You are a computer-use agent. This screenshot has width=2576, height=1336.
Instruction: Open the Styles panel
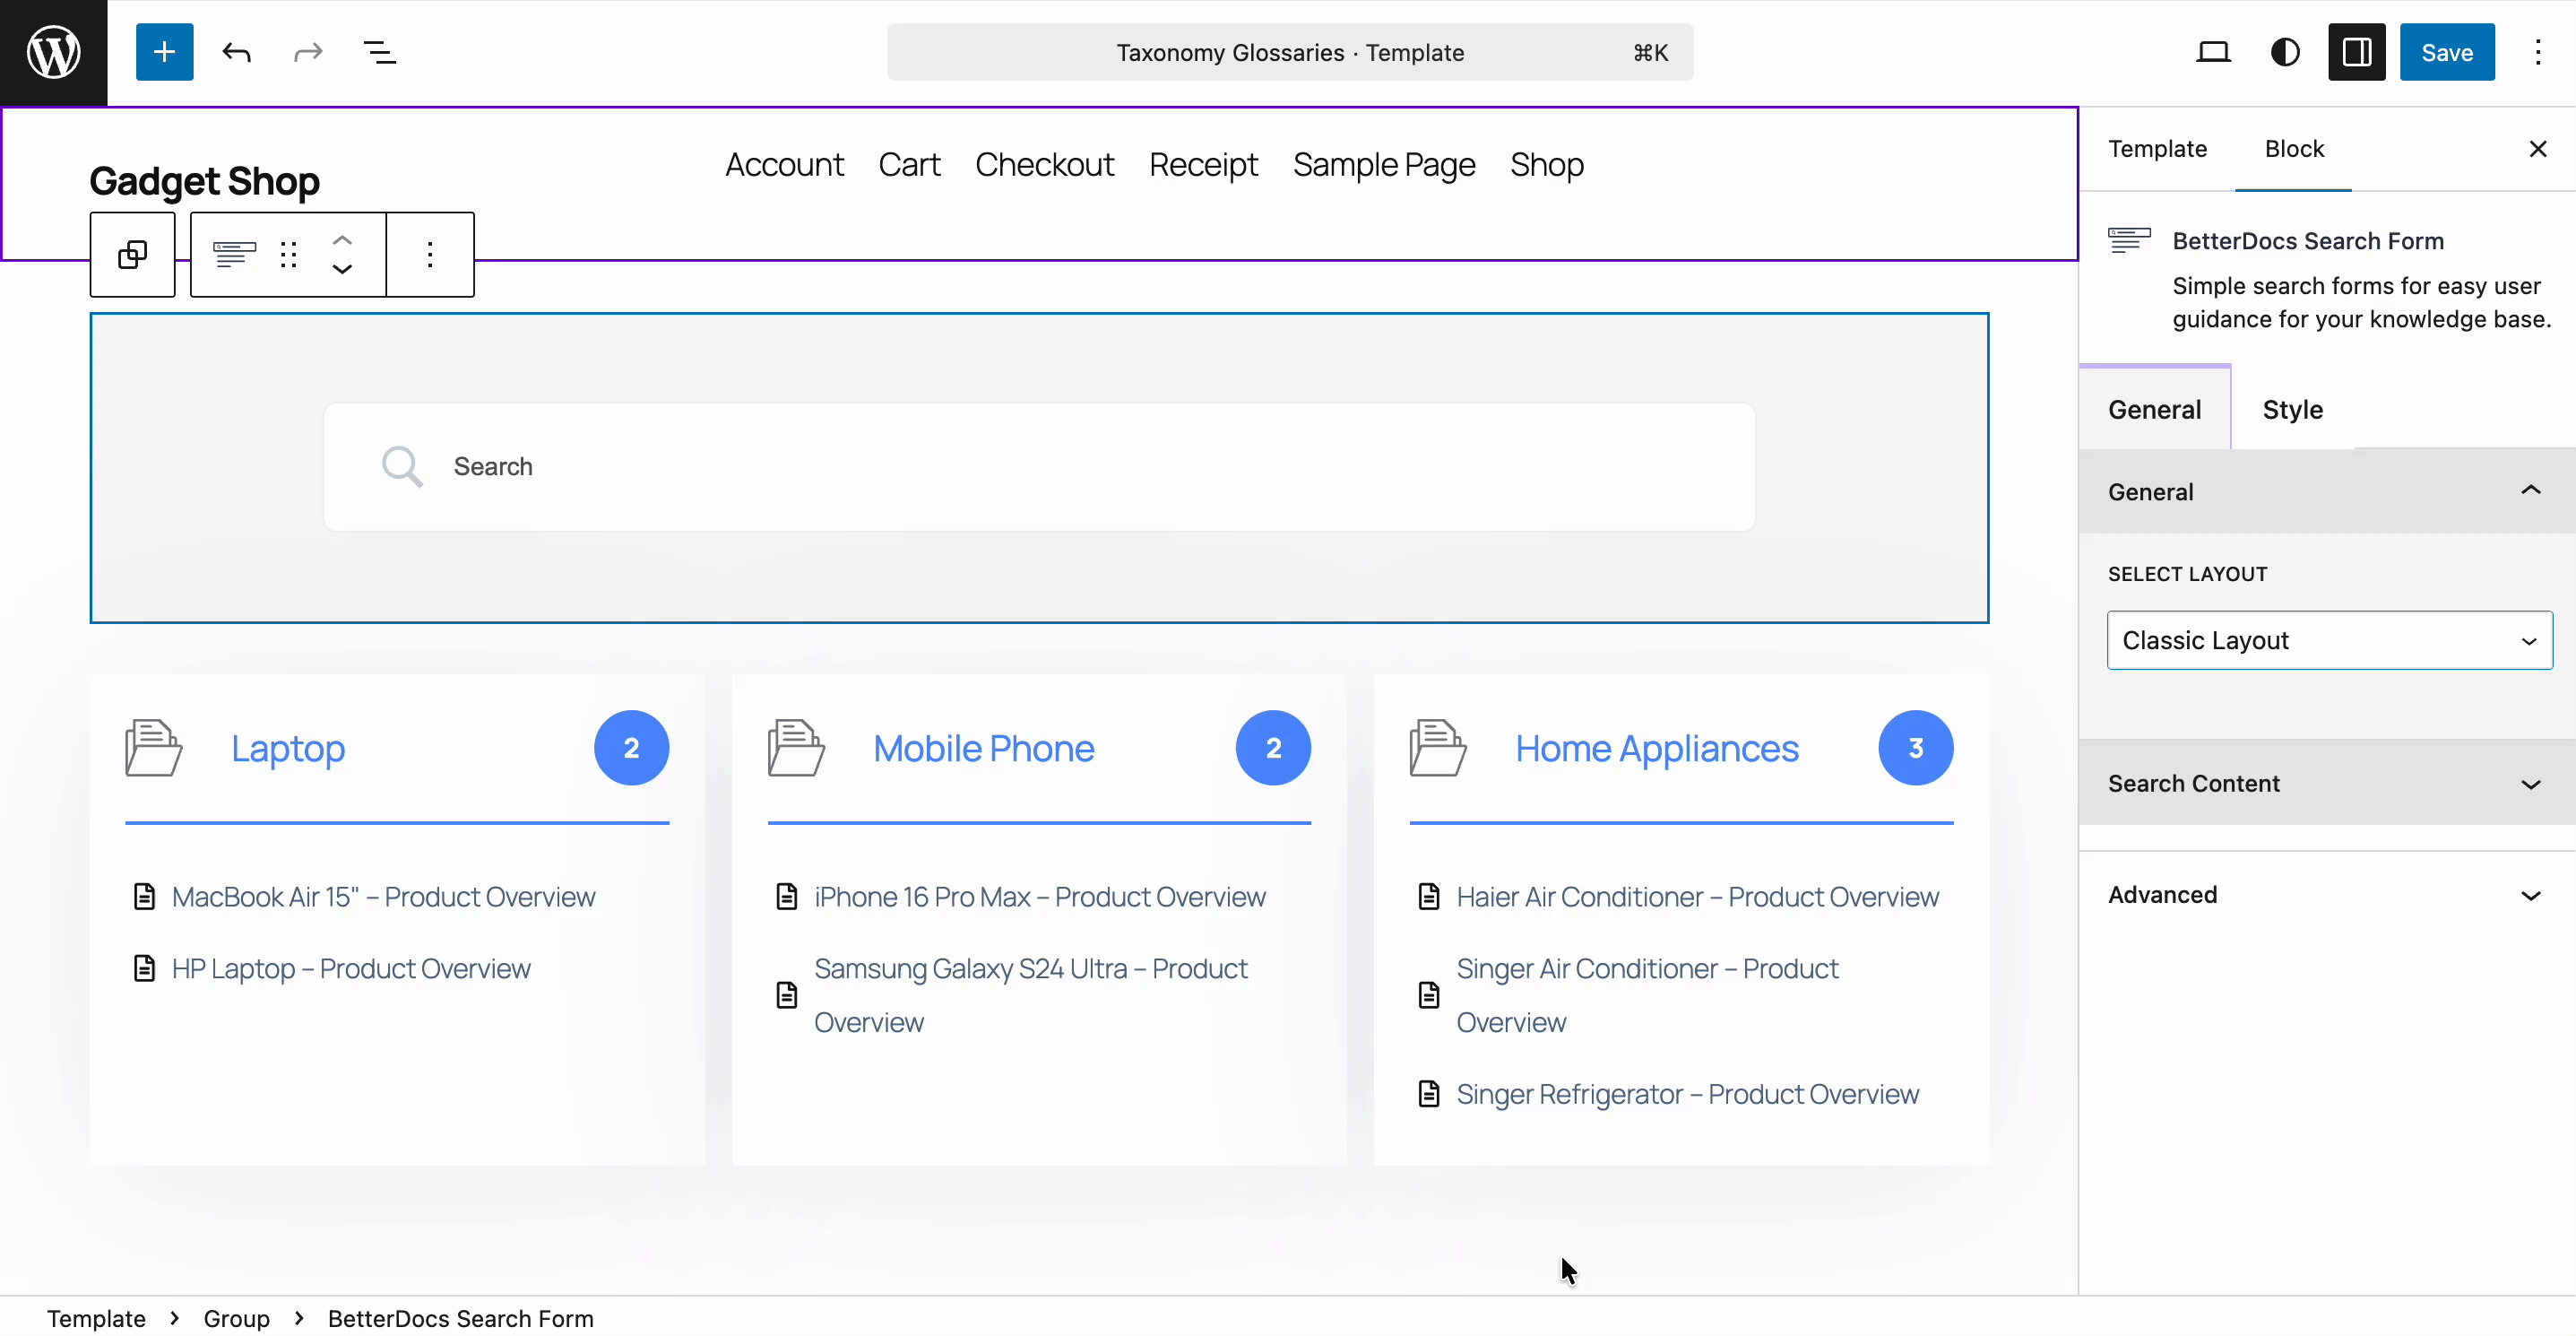(x=2285, y=52)
